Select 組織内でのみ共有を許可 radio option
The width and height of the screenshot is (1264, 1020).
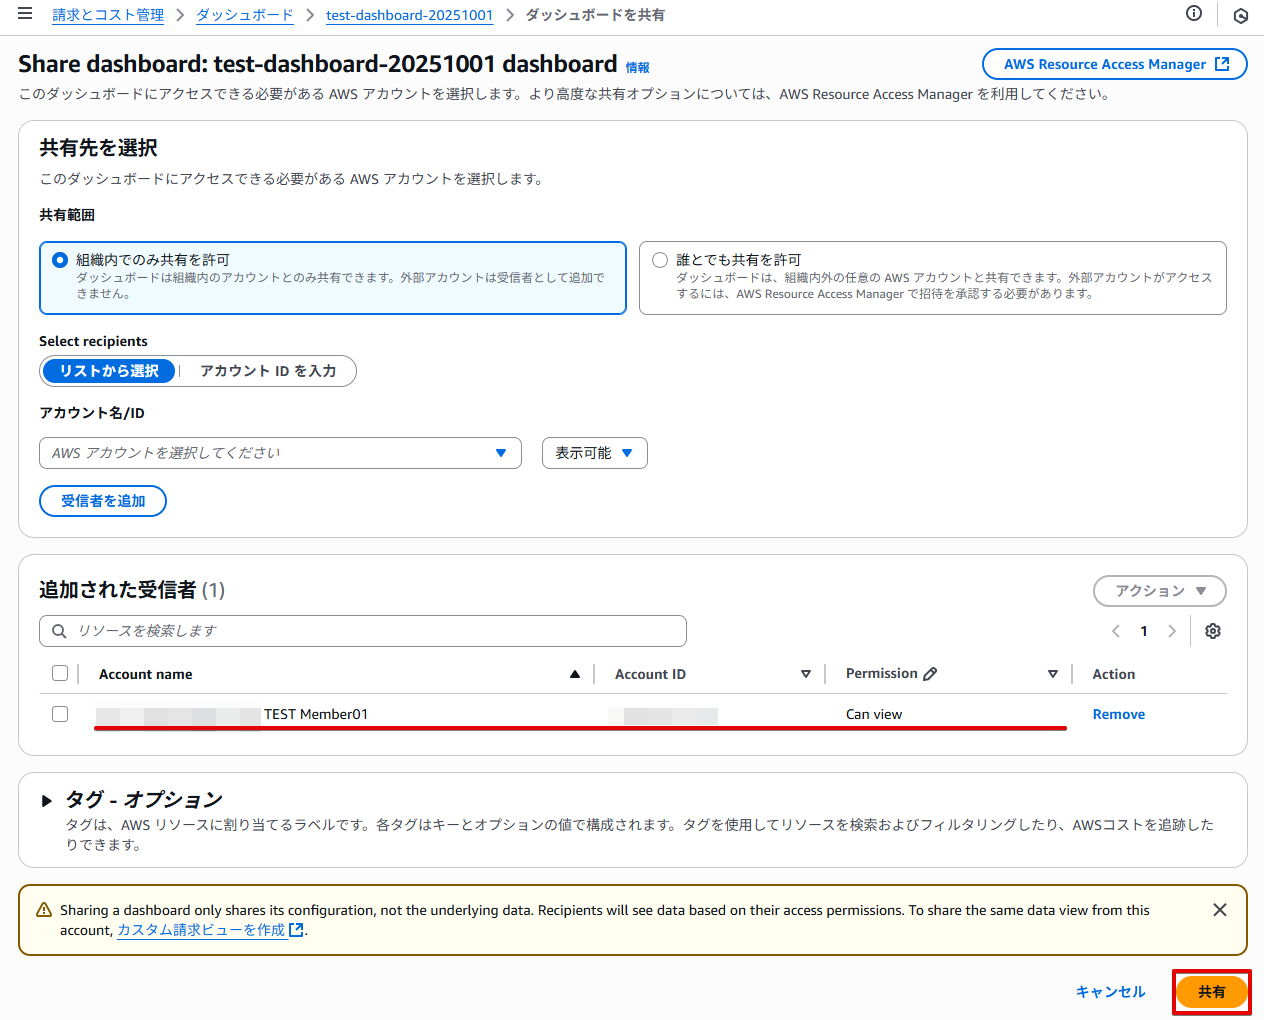[x=60, y=260]
